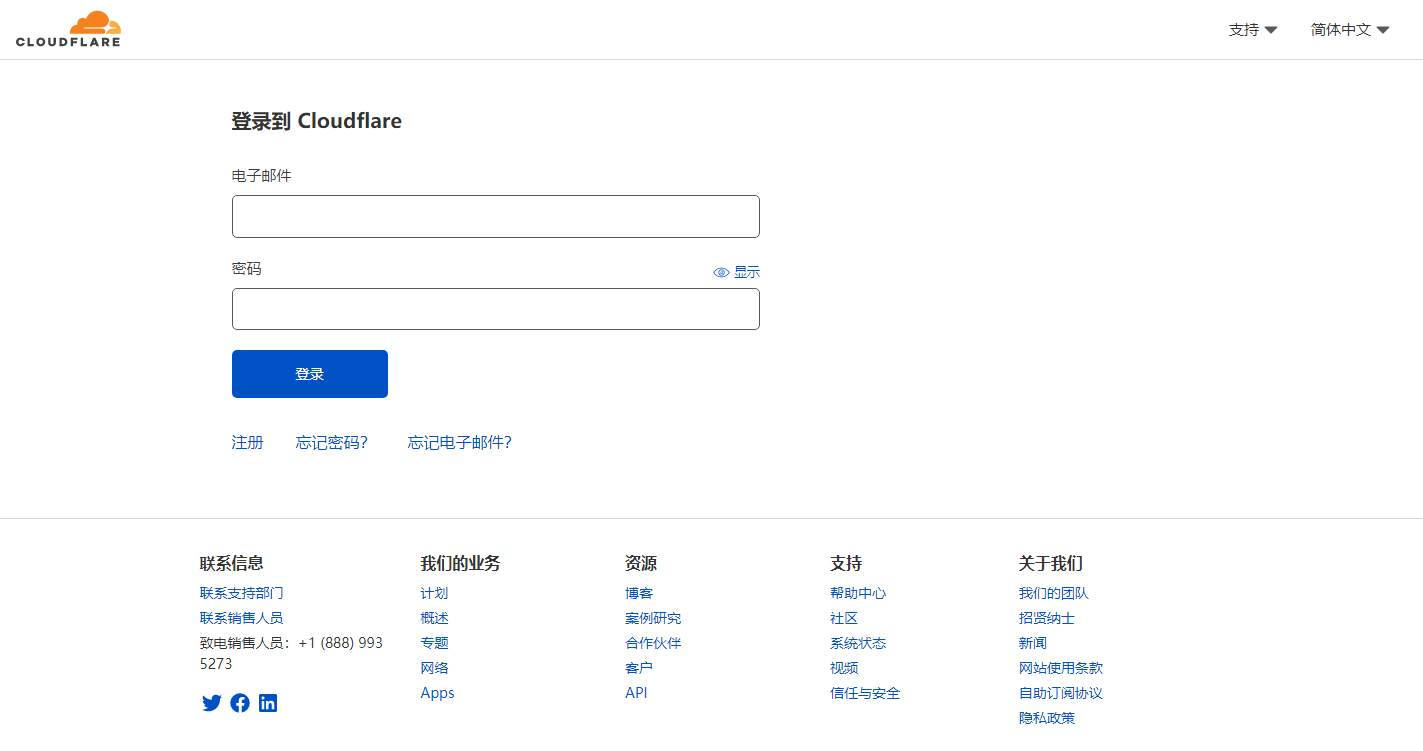Expand the 支持 dropdown in header
Screen dimensions: 1423x751
pyautogui.click(x=1253, y=30)
